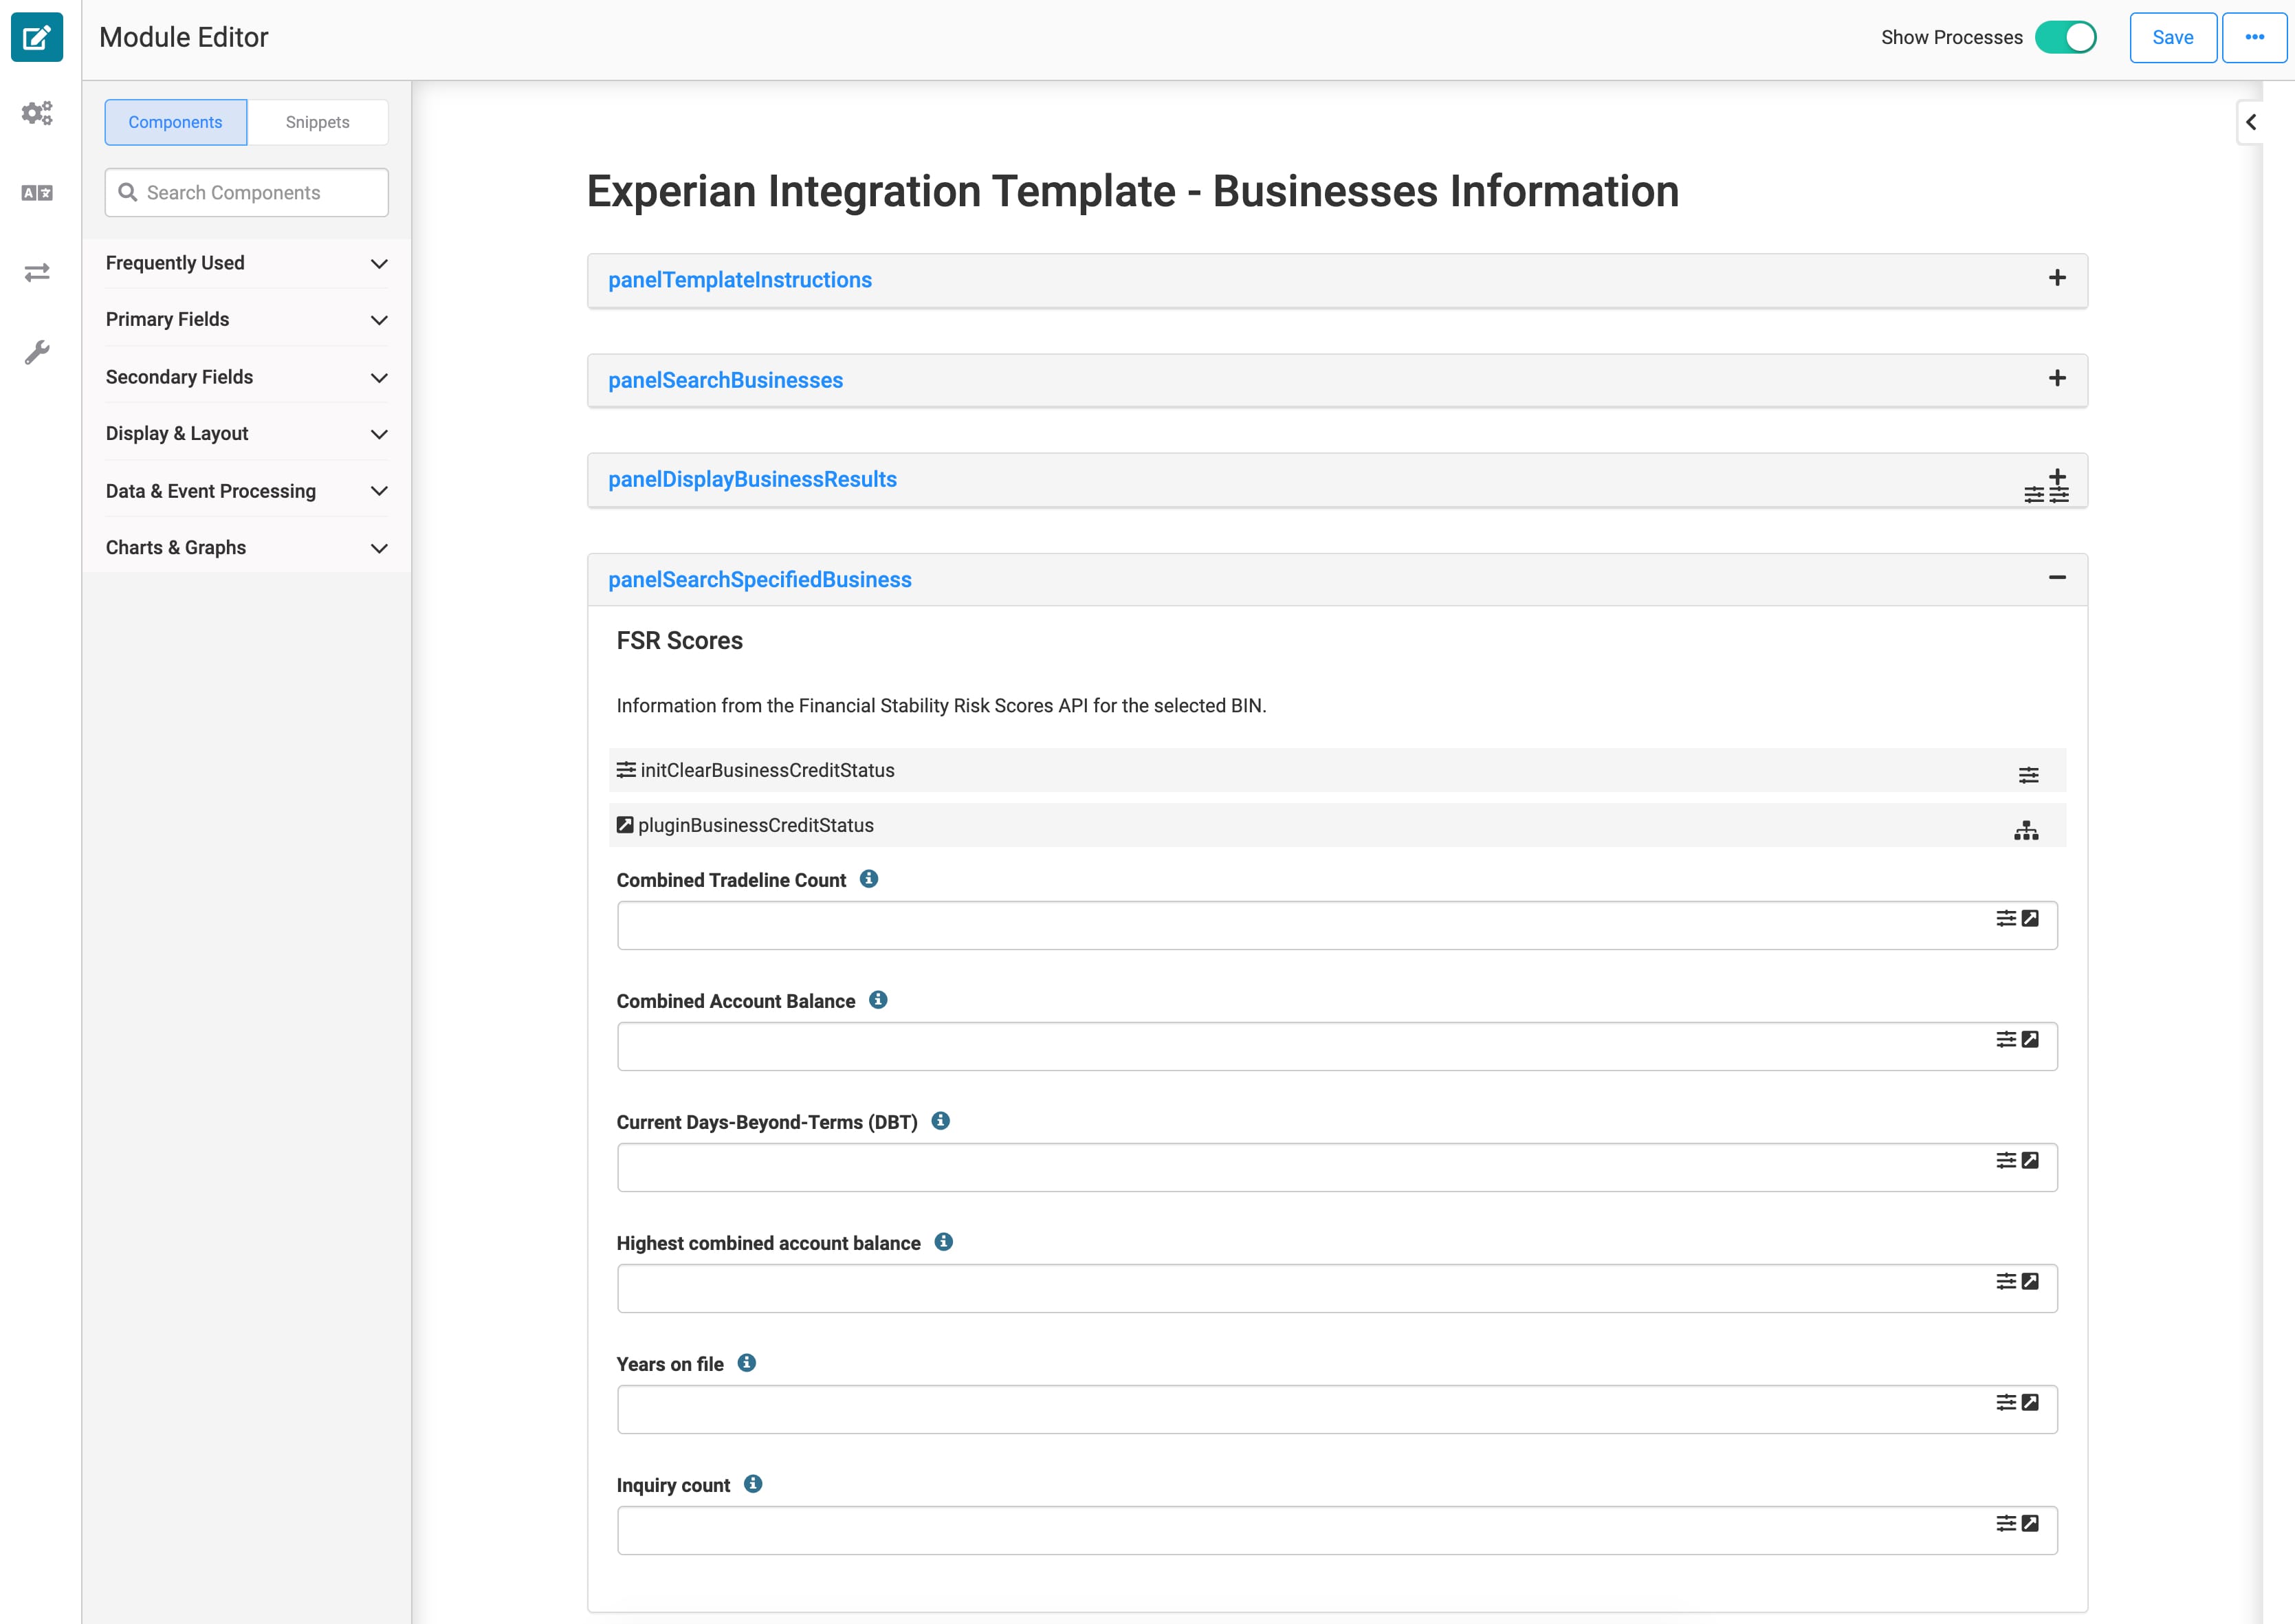Viewport: 2295px width, 1624px height.
Task: Expand the Display & Layout section
Action: click(x=246, y=434)
